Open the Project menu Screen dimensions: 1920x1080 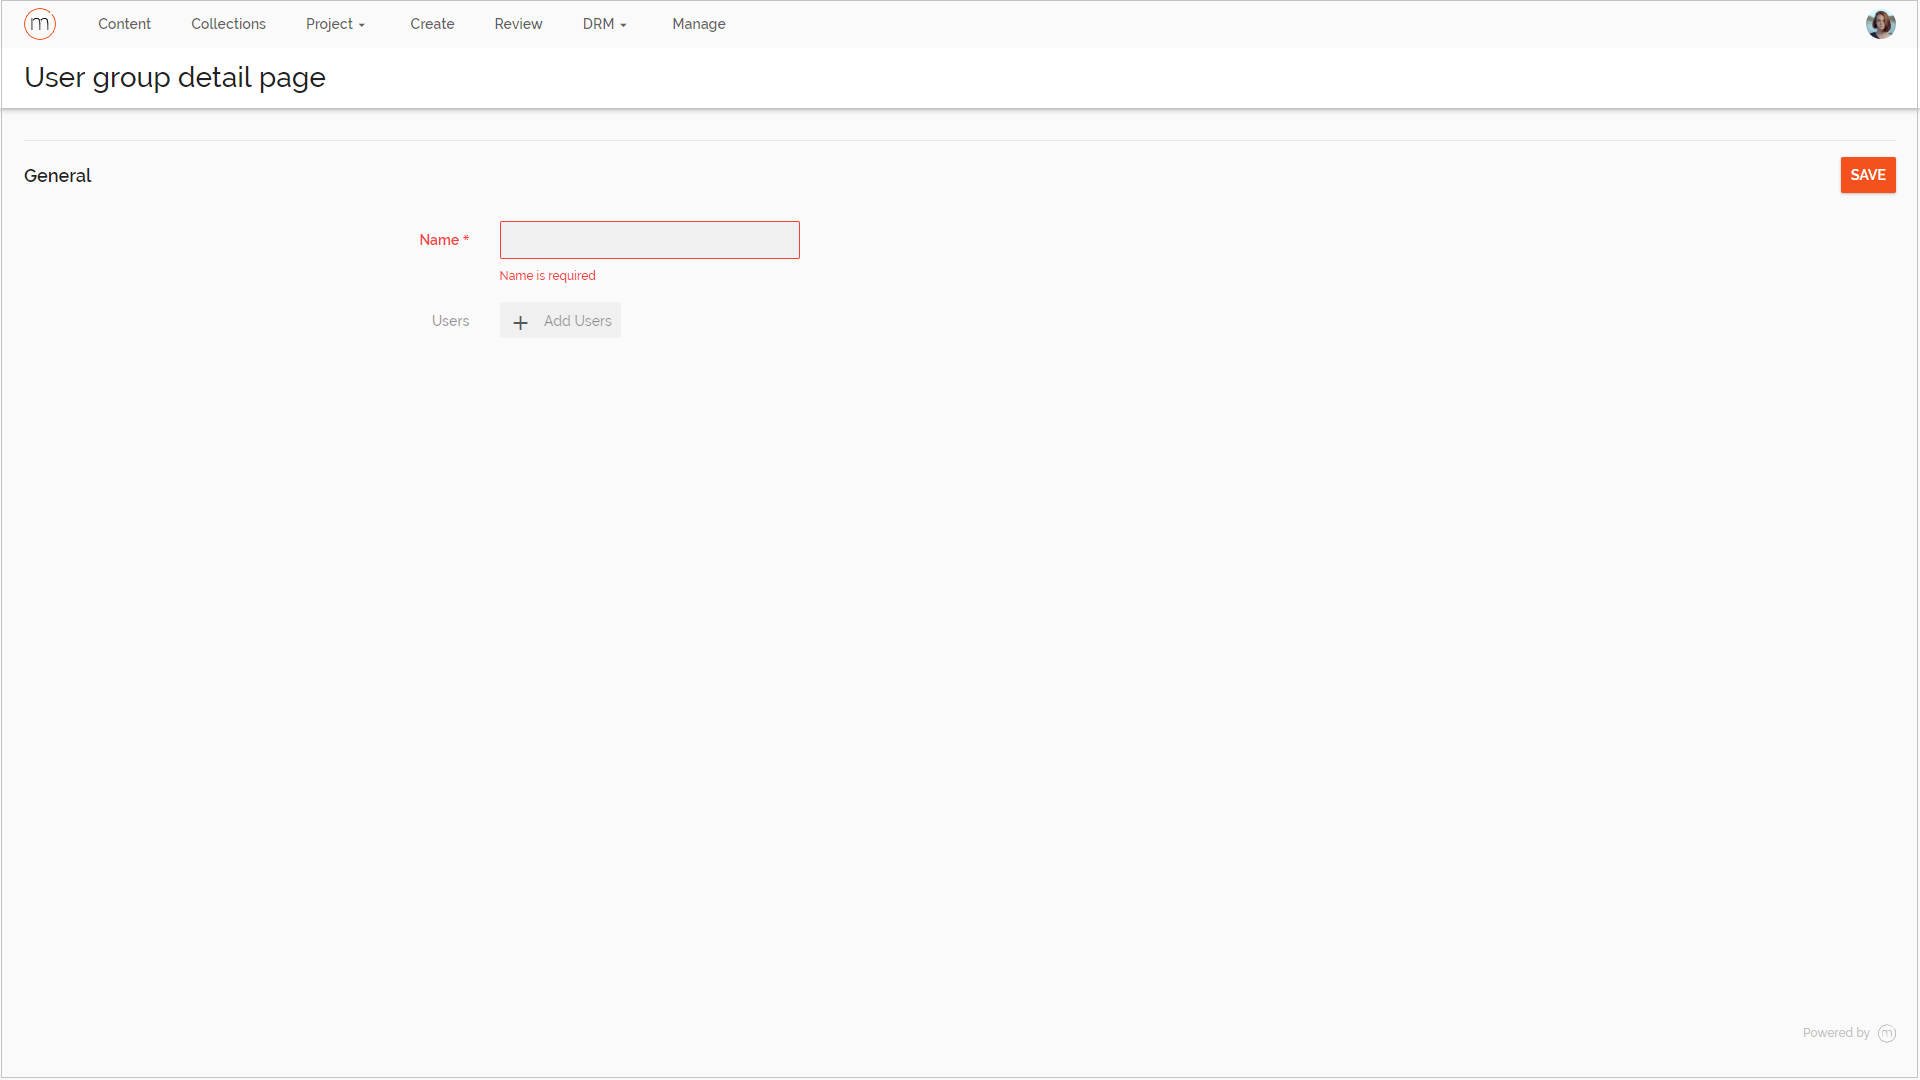pos(329,24)
